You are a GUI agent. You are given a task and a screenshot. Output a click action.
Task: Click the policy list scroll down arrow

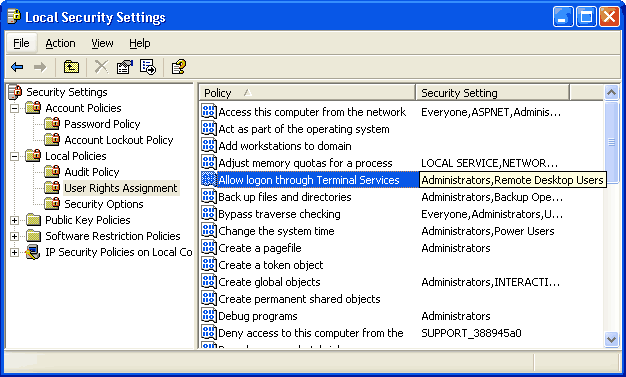[612, 340]
